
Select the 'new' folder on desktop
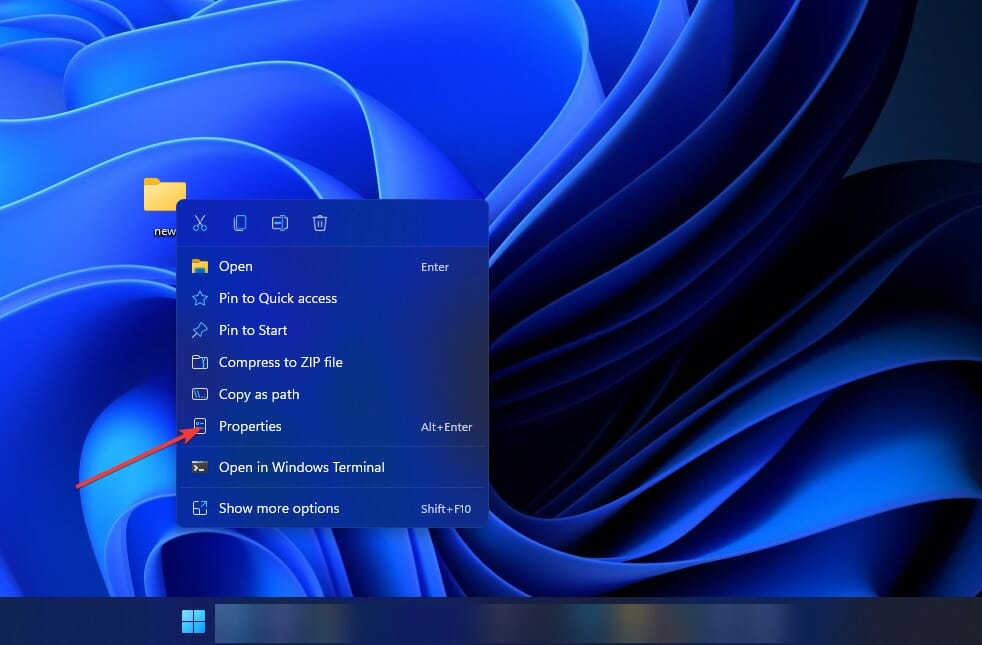(x=164, y=207)
